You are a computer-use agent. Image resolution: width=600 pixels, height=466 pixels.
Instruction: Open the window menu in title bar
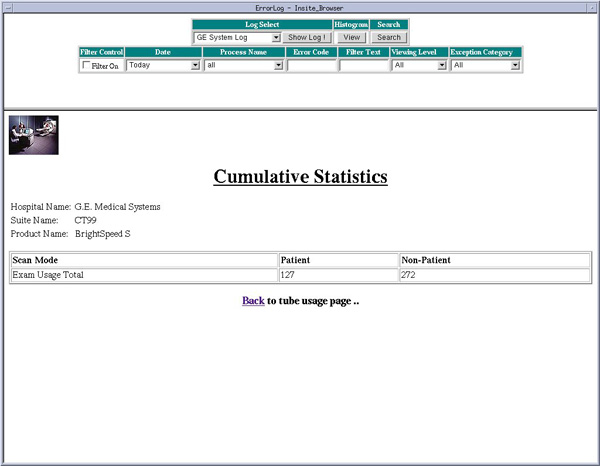pos(7,6)
